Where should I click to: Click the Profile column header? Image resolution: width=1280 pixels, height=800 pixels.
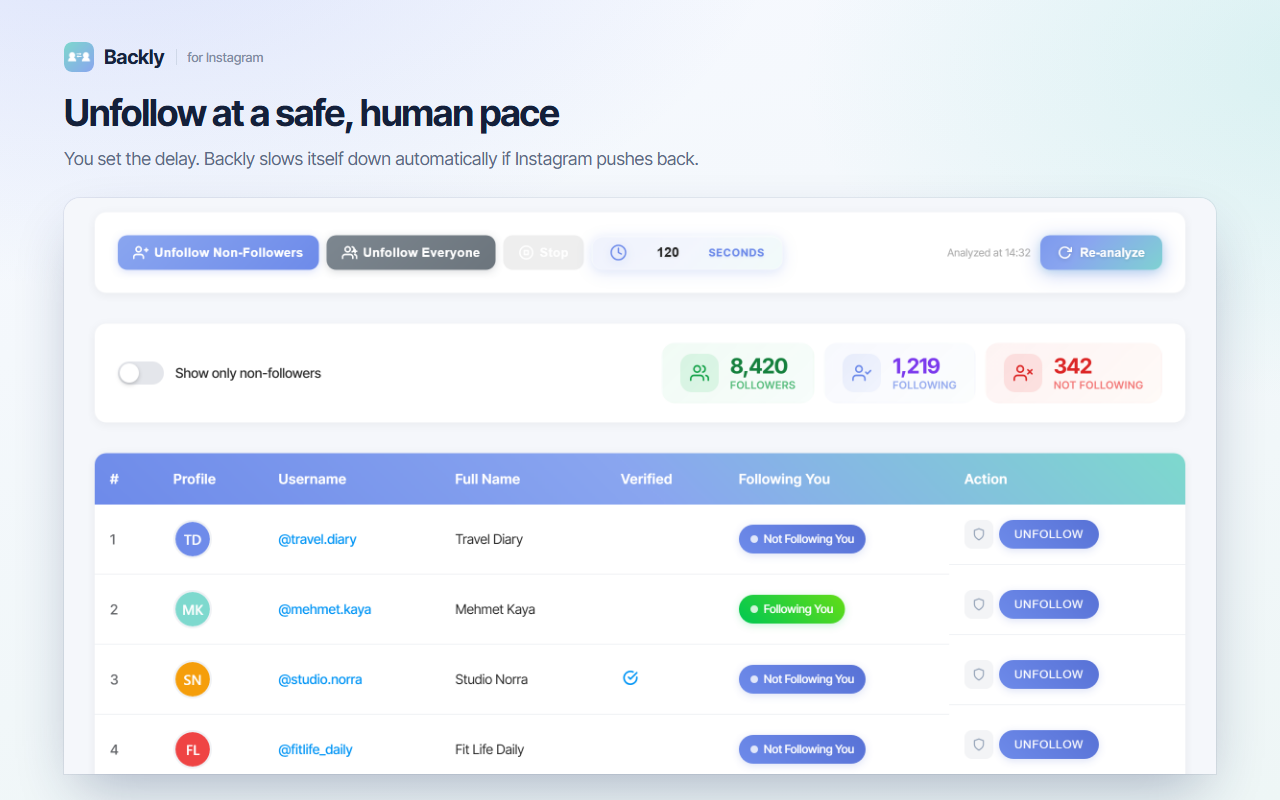tap(194, 479)
